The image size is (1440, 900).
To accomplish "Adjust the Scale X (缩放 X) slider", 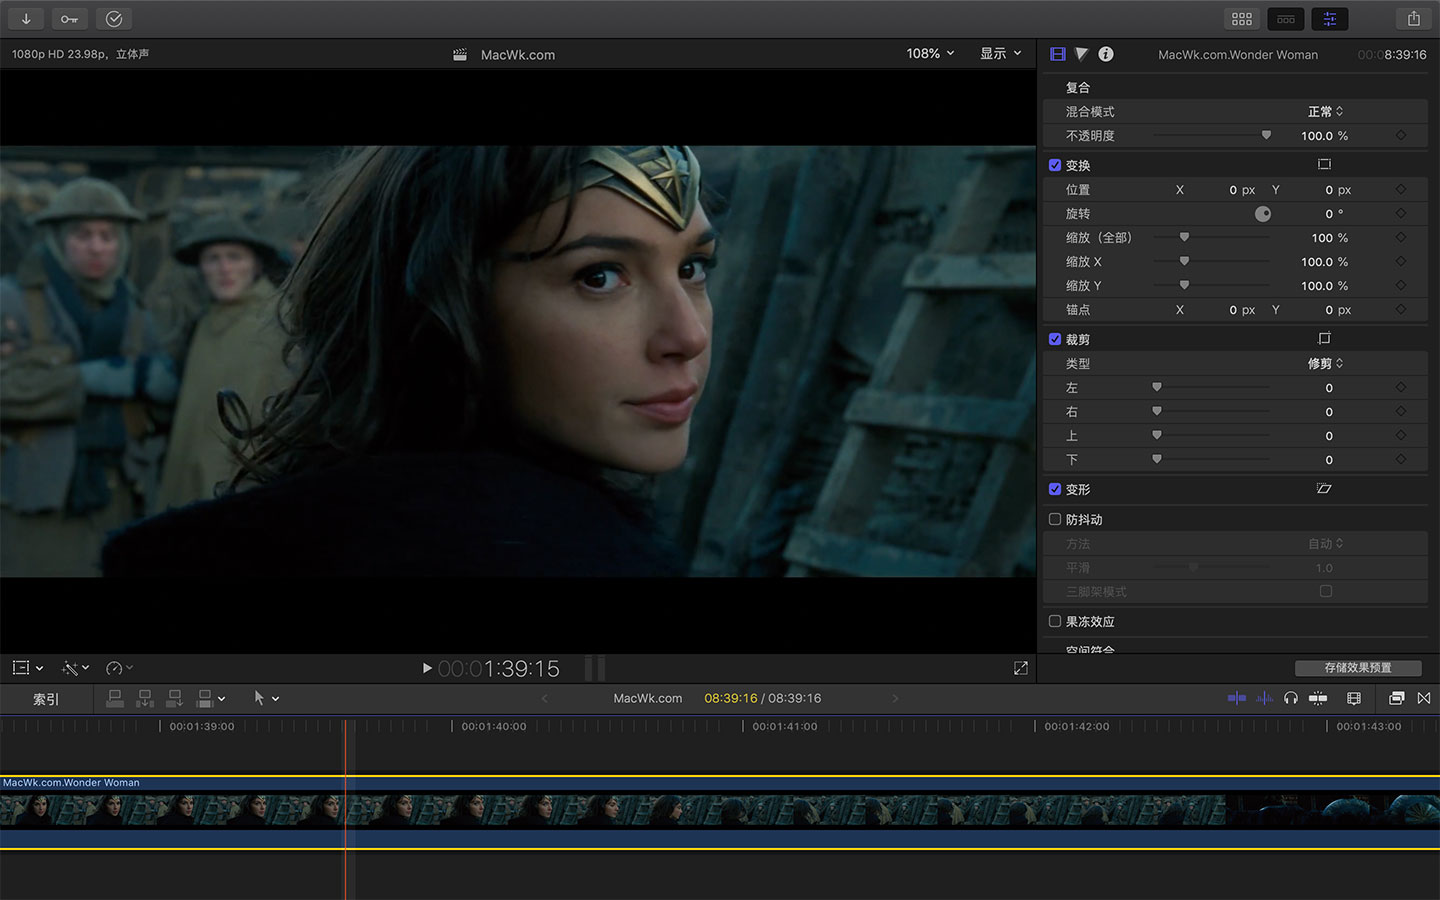I will point(1212,262).
